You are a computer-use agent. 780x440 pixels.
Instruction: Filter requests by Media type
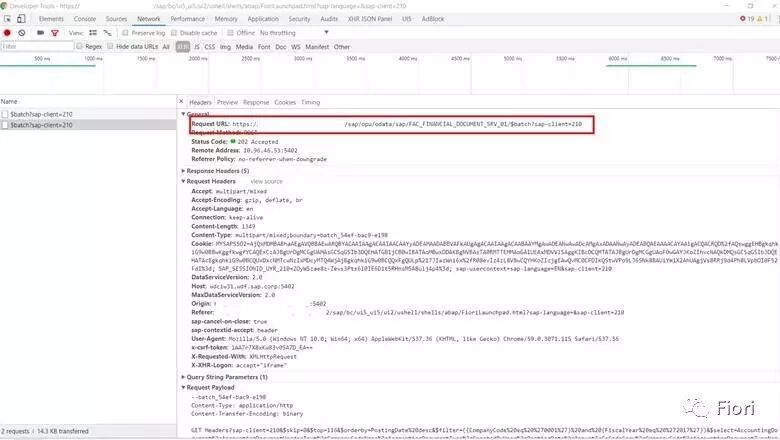244,47
